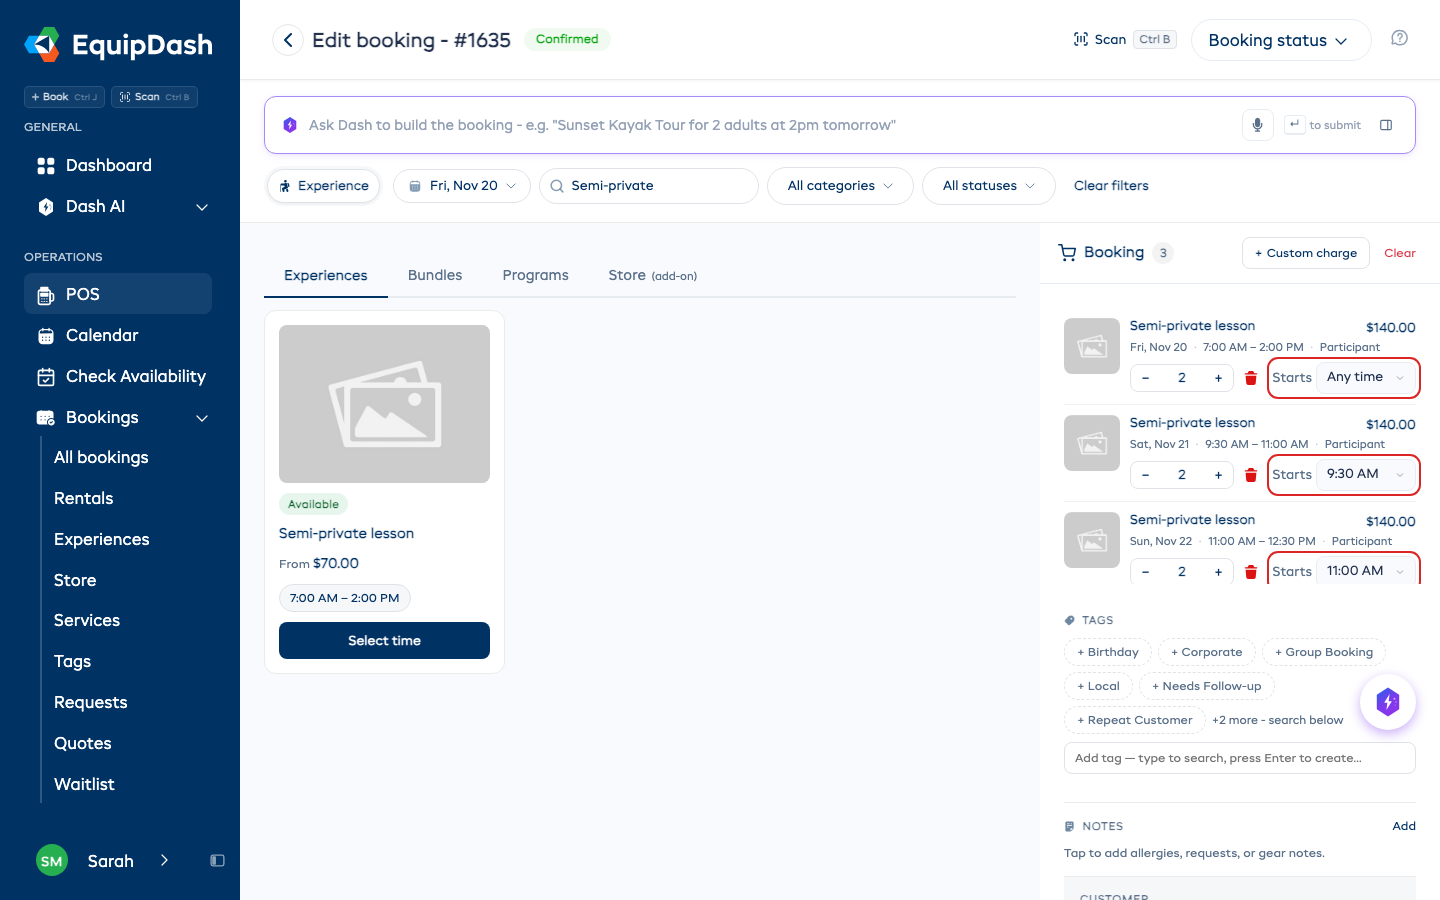This screenshot has width=1440, height=900.
Task: Expand the All statuses filter
Action: (988, 186)
